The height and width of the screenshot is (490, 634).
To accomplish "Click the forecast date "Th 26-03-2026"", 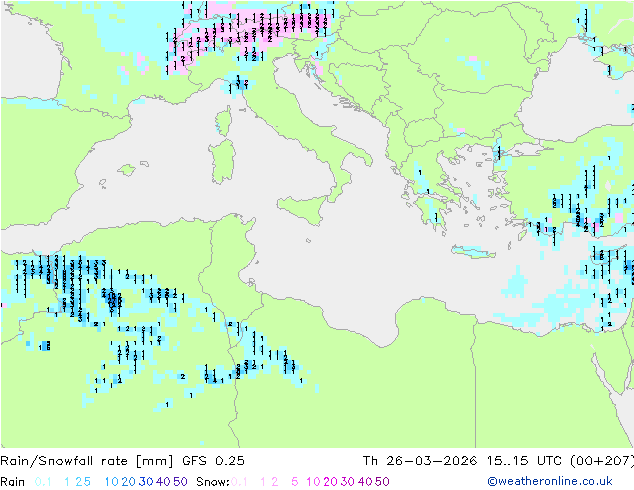I will [420, 461].
